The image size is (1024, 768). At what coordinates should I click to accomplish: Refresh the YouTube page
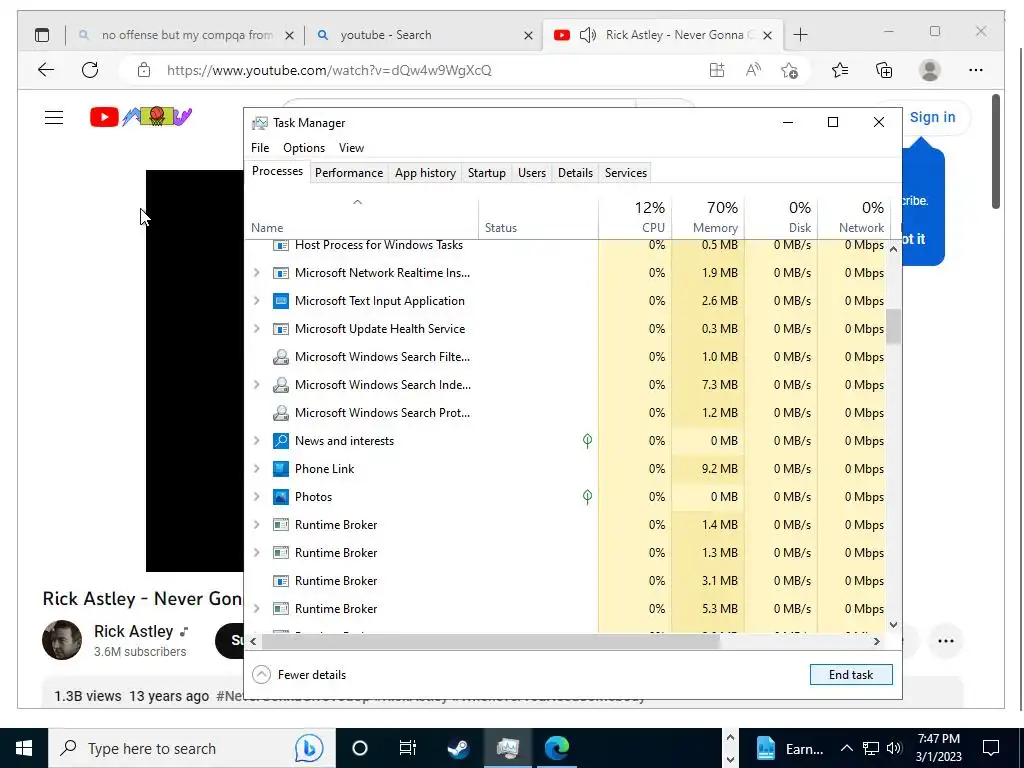[90, 70]
